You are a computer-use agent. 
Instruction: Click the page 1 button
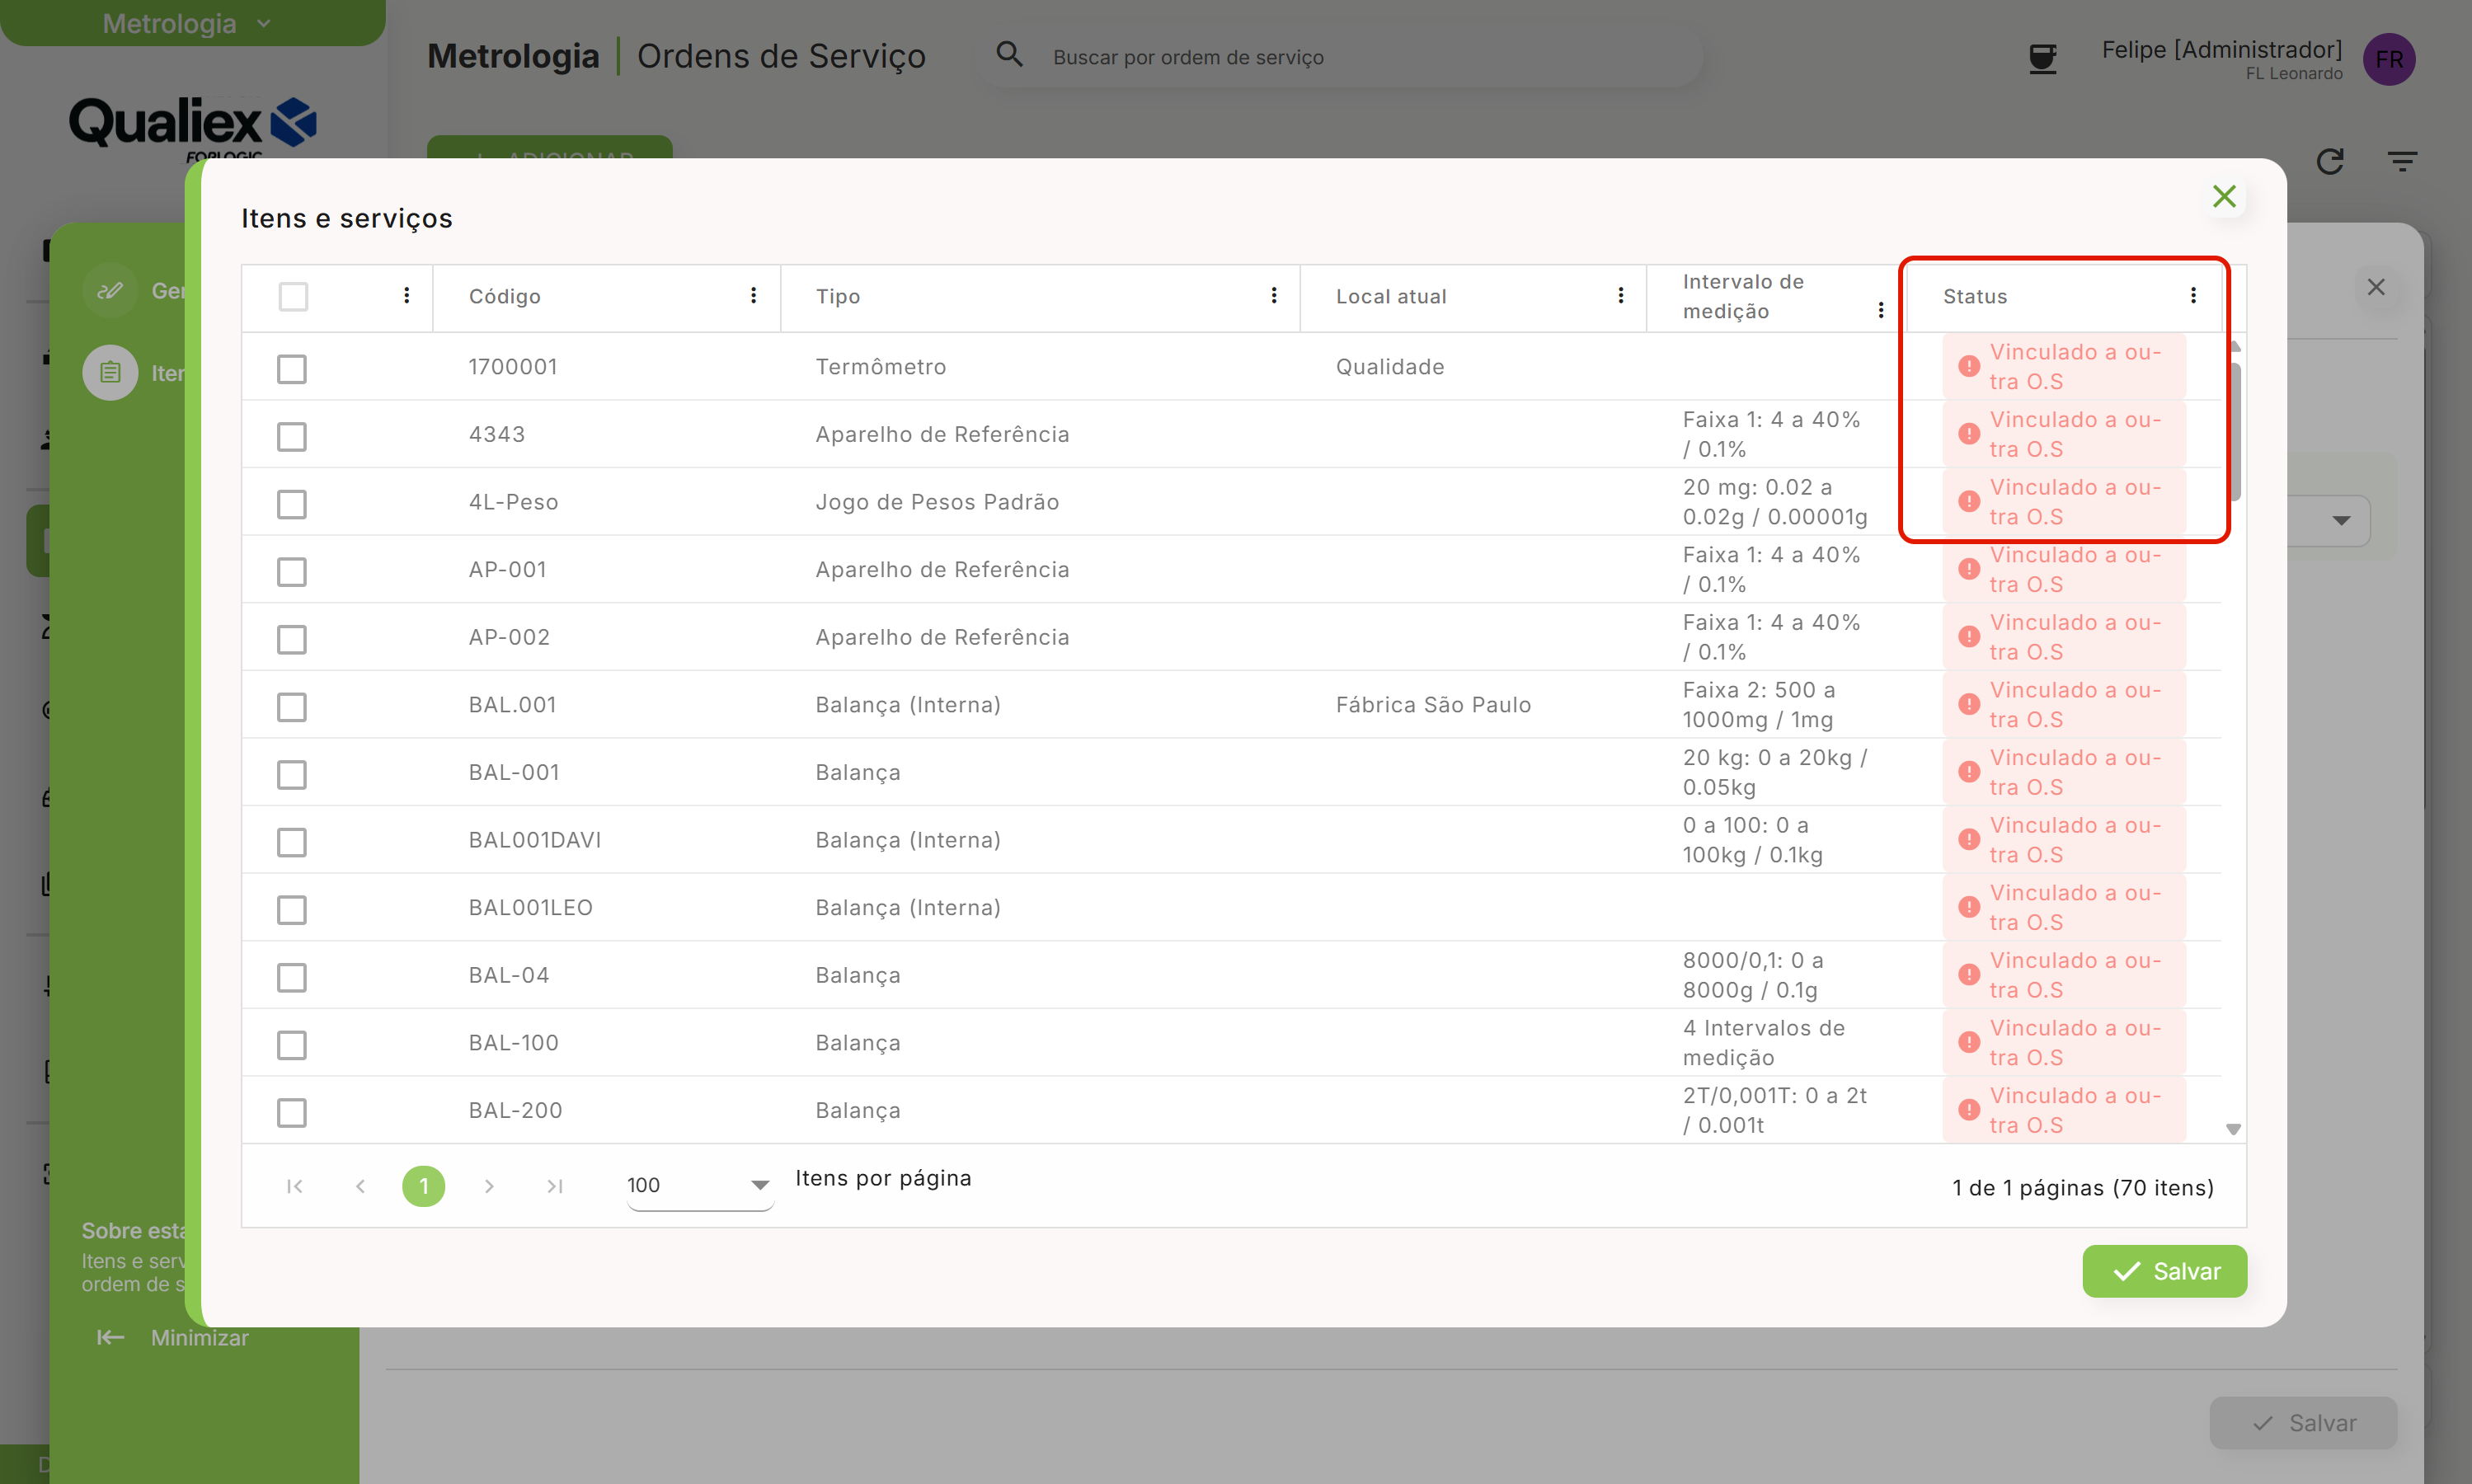point(424,1186)
